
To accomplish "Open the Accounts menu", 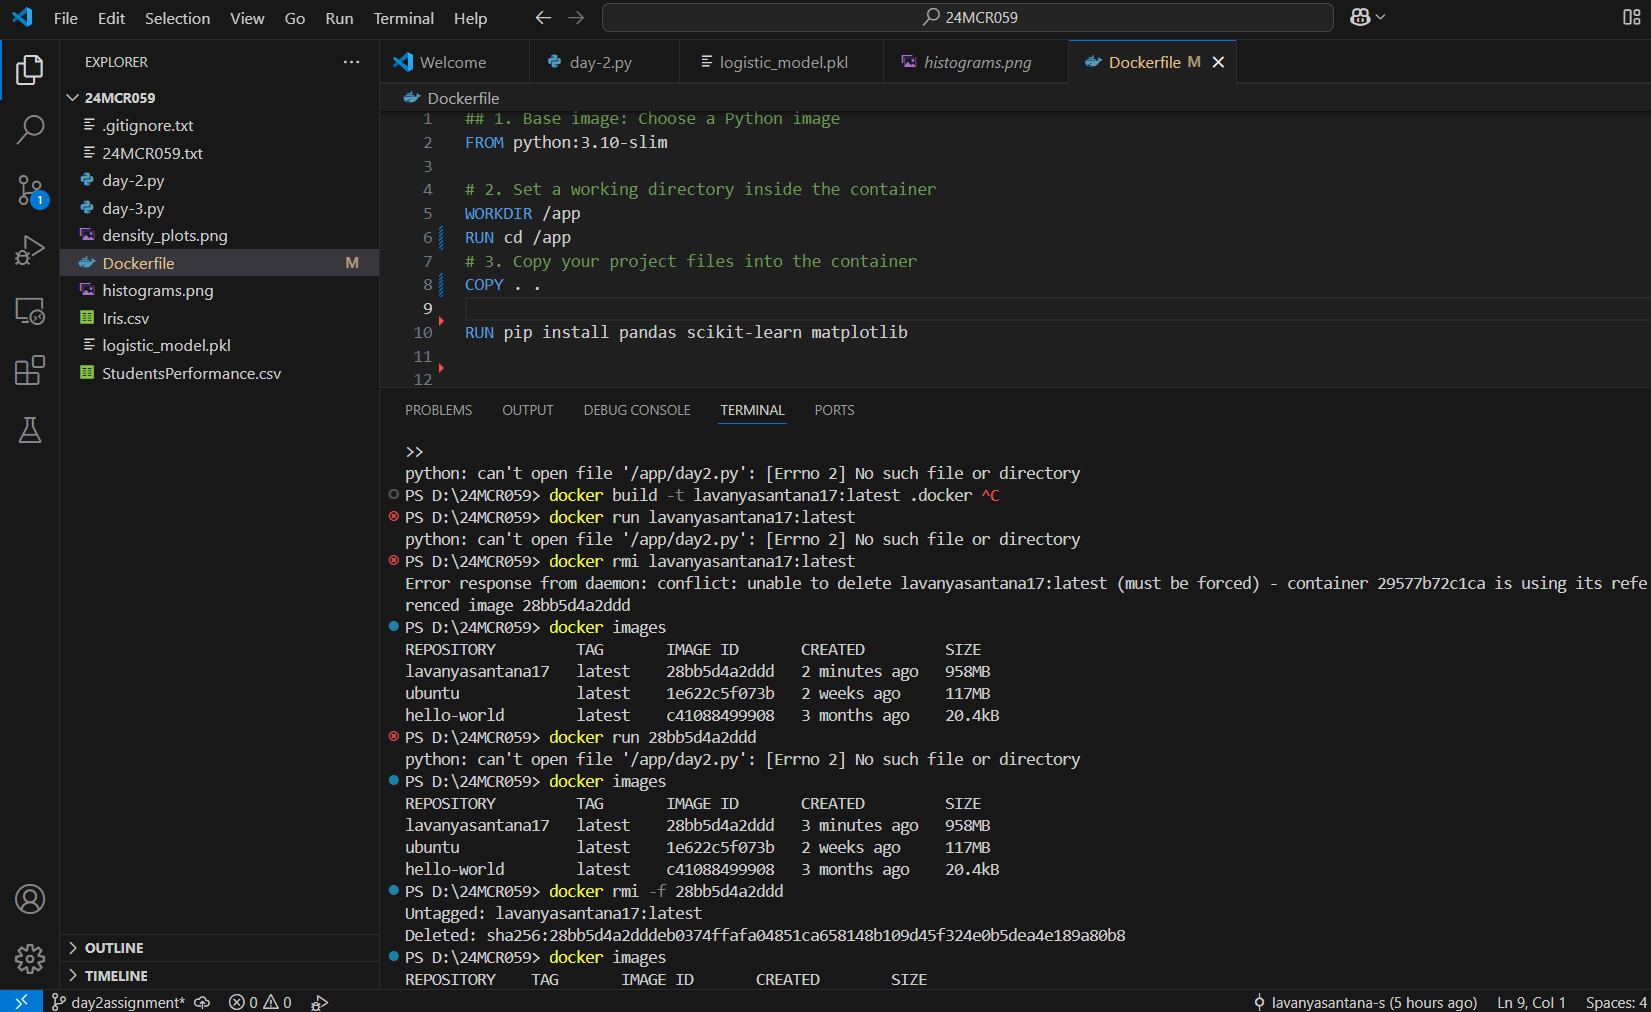I will 30,899.
